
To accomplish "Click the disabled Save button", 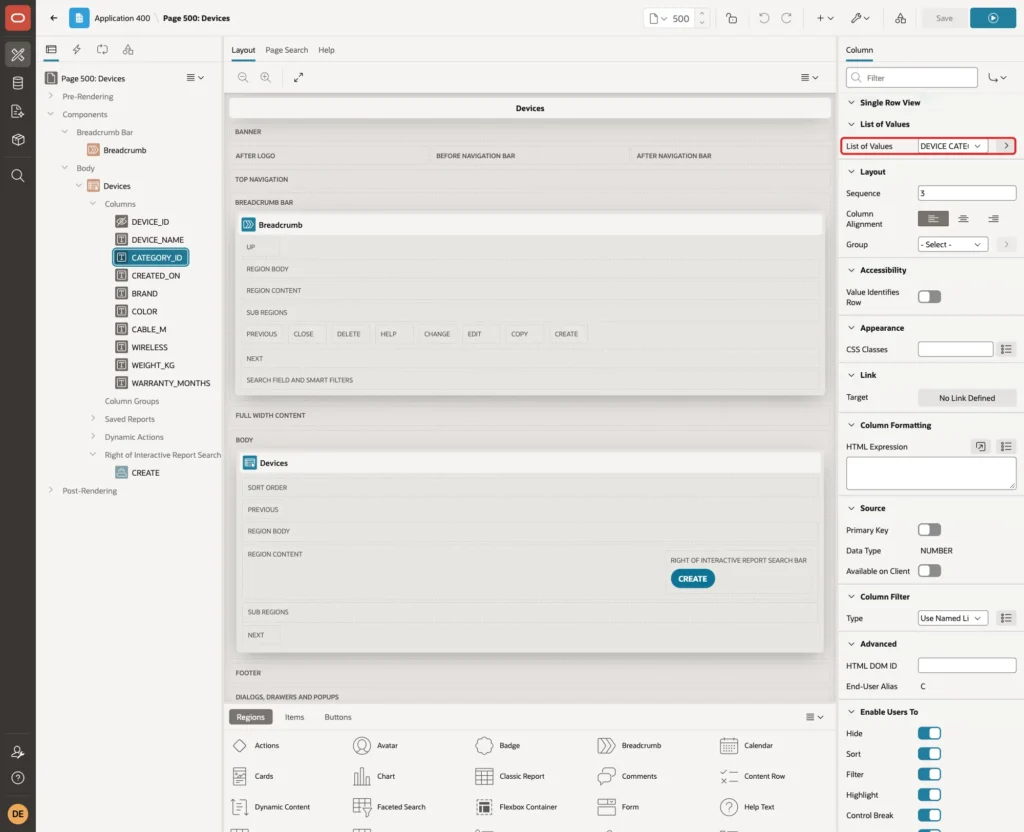I will point(944,18).
